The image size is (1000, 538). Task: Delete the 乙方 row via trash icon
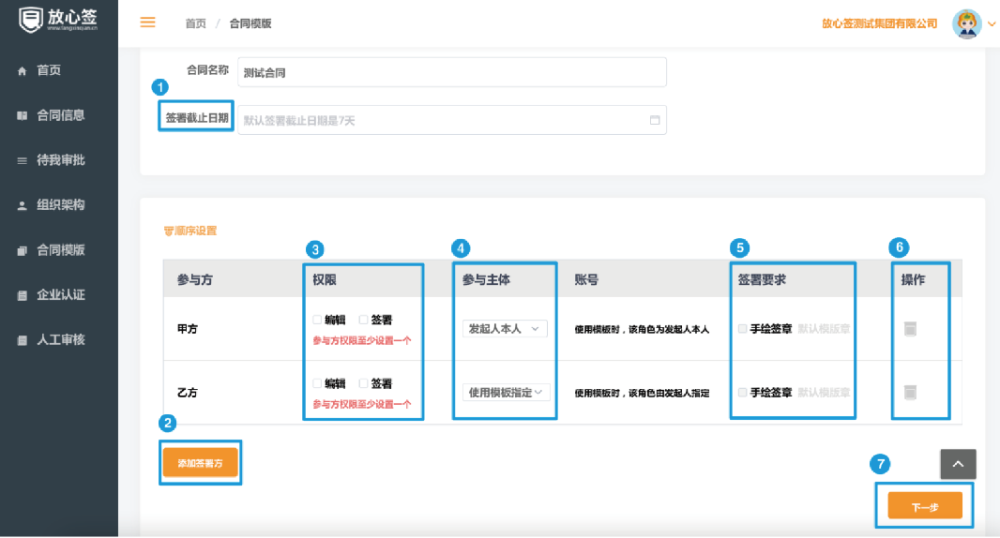(x=910, y=392)
